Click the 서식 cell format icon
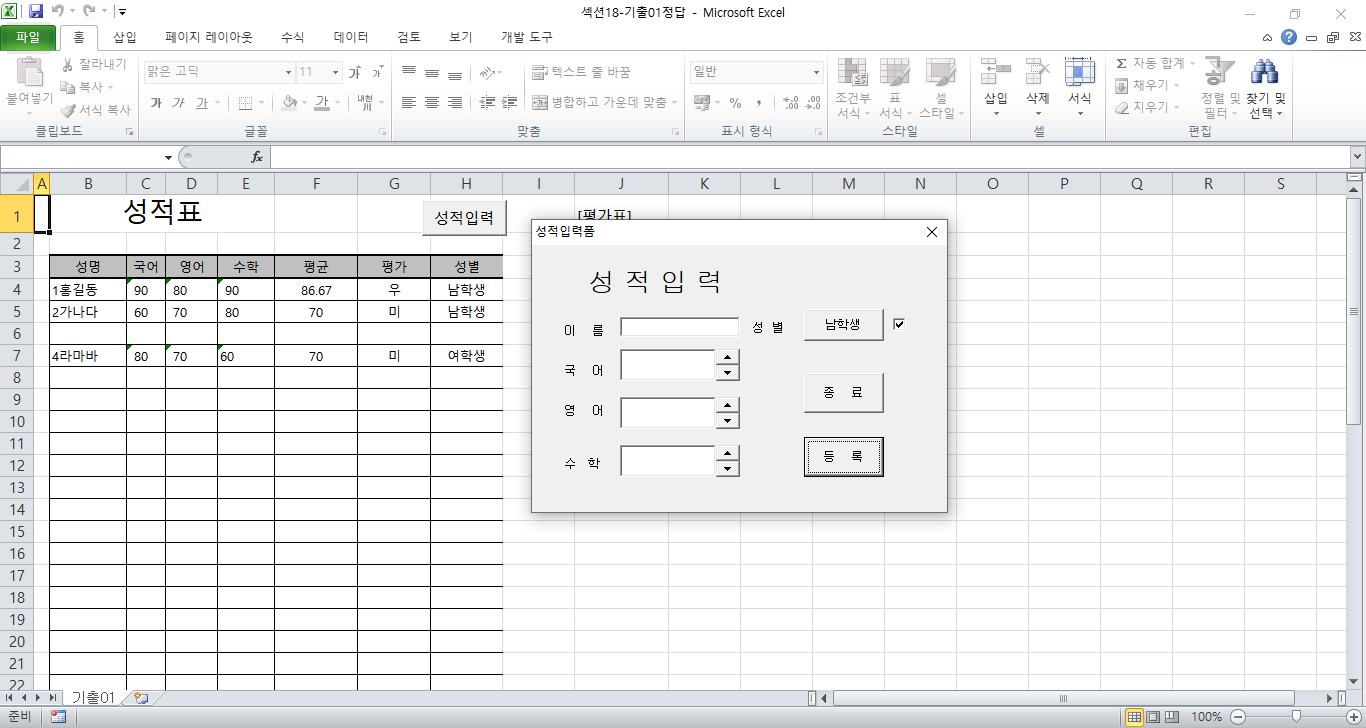Image resolution: width=1366 pixels, height=728 pixels. [x=1079, y=73]
